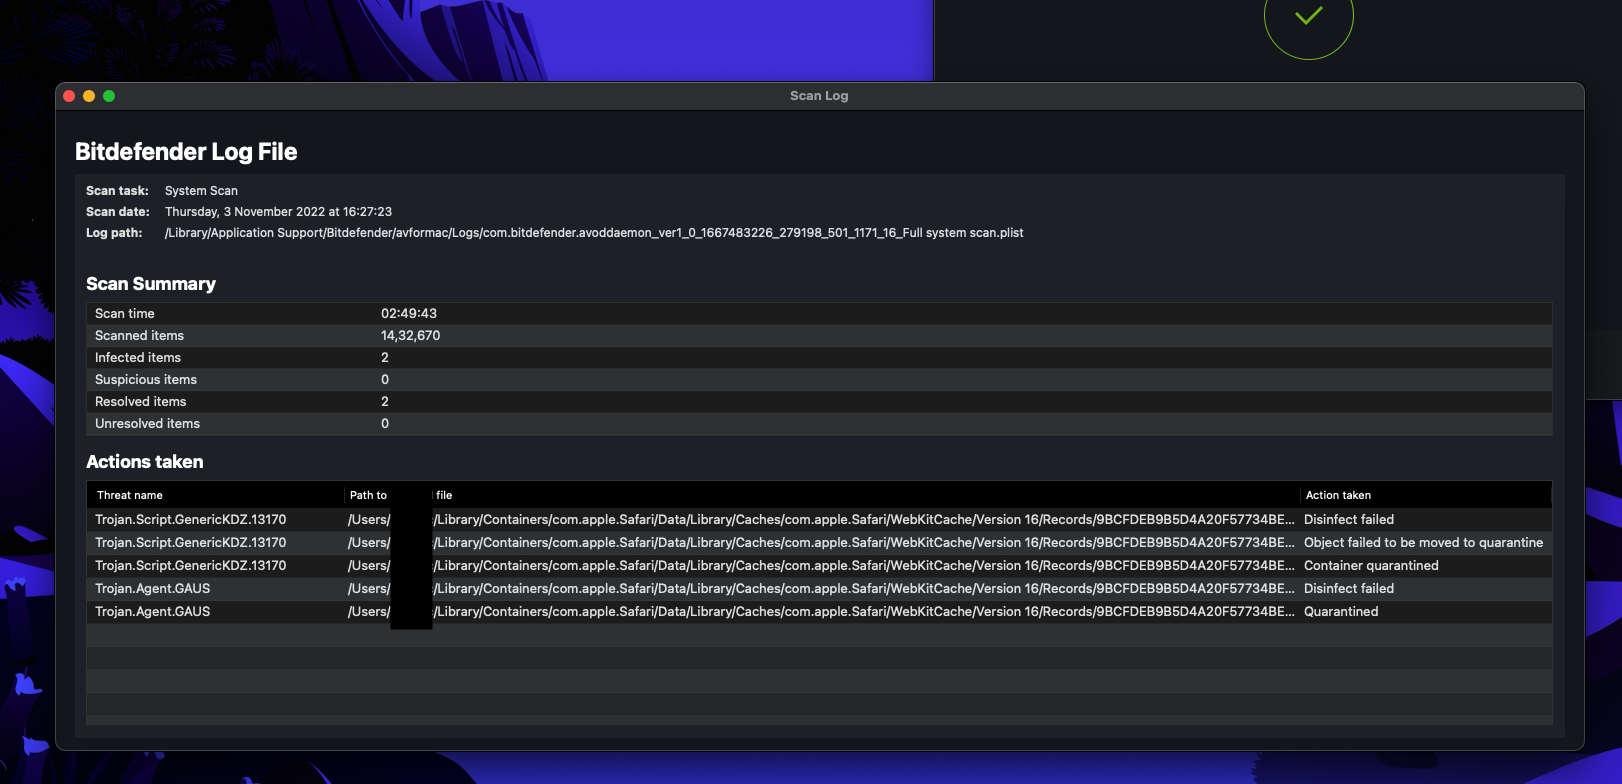Click the Log path label
The height and width of the screenshot is (784, 1622).
(114, 233)
